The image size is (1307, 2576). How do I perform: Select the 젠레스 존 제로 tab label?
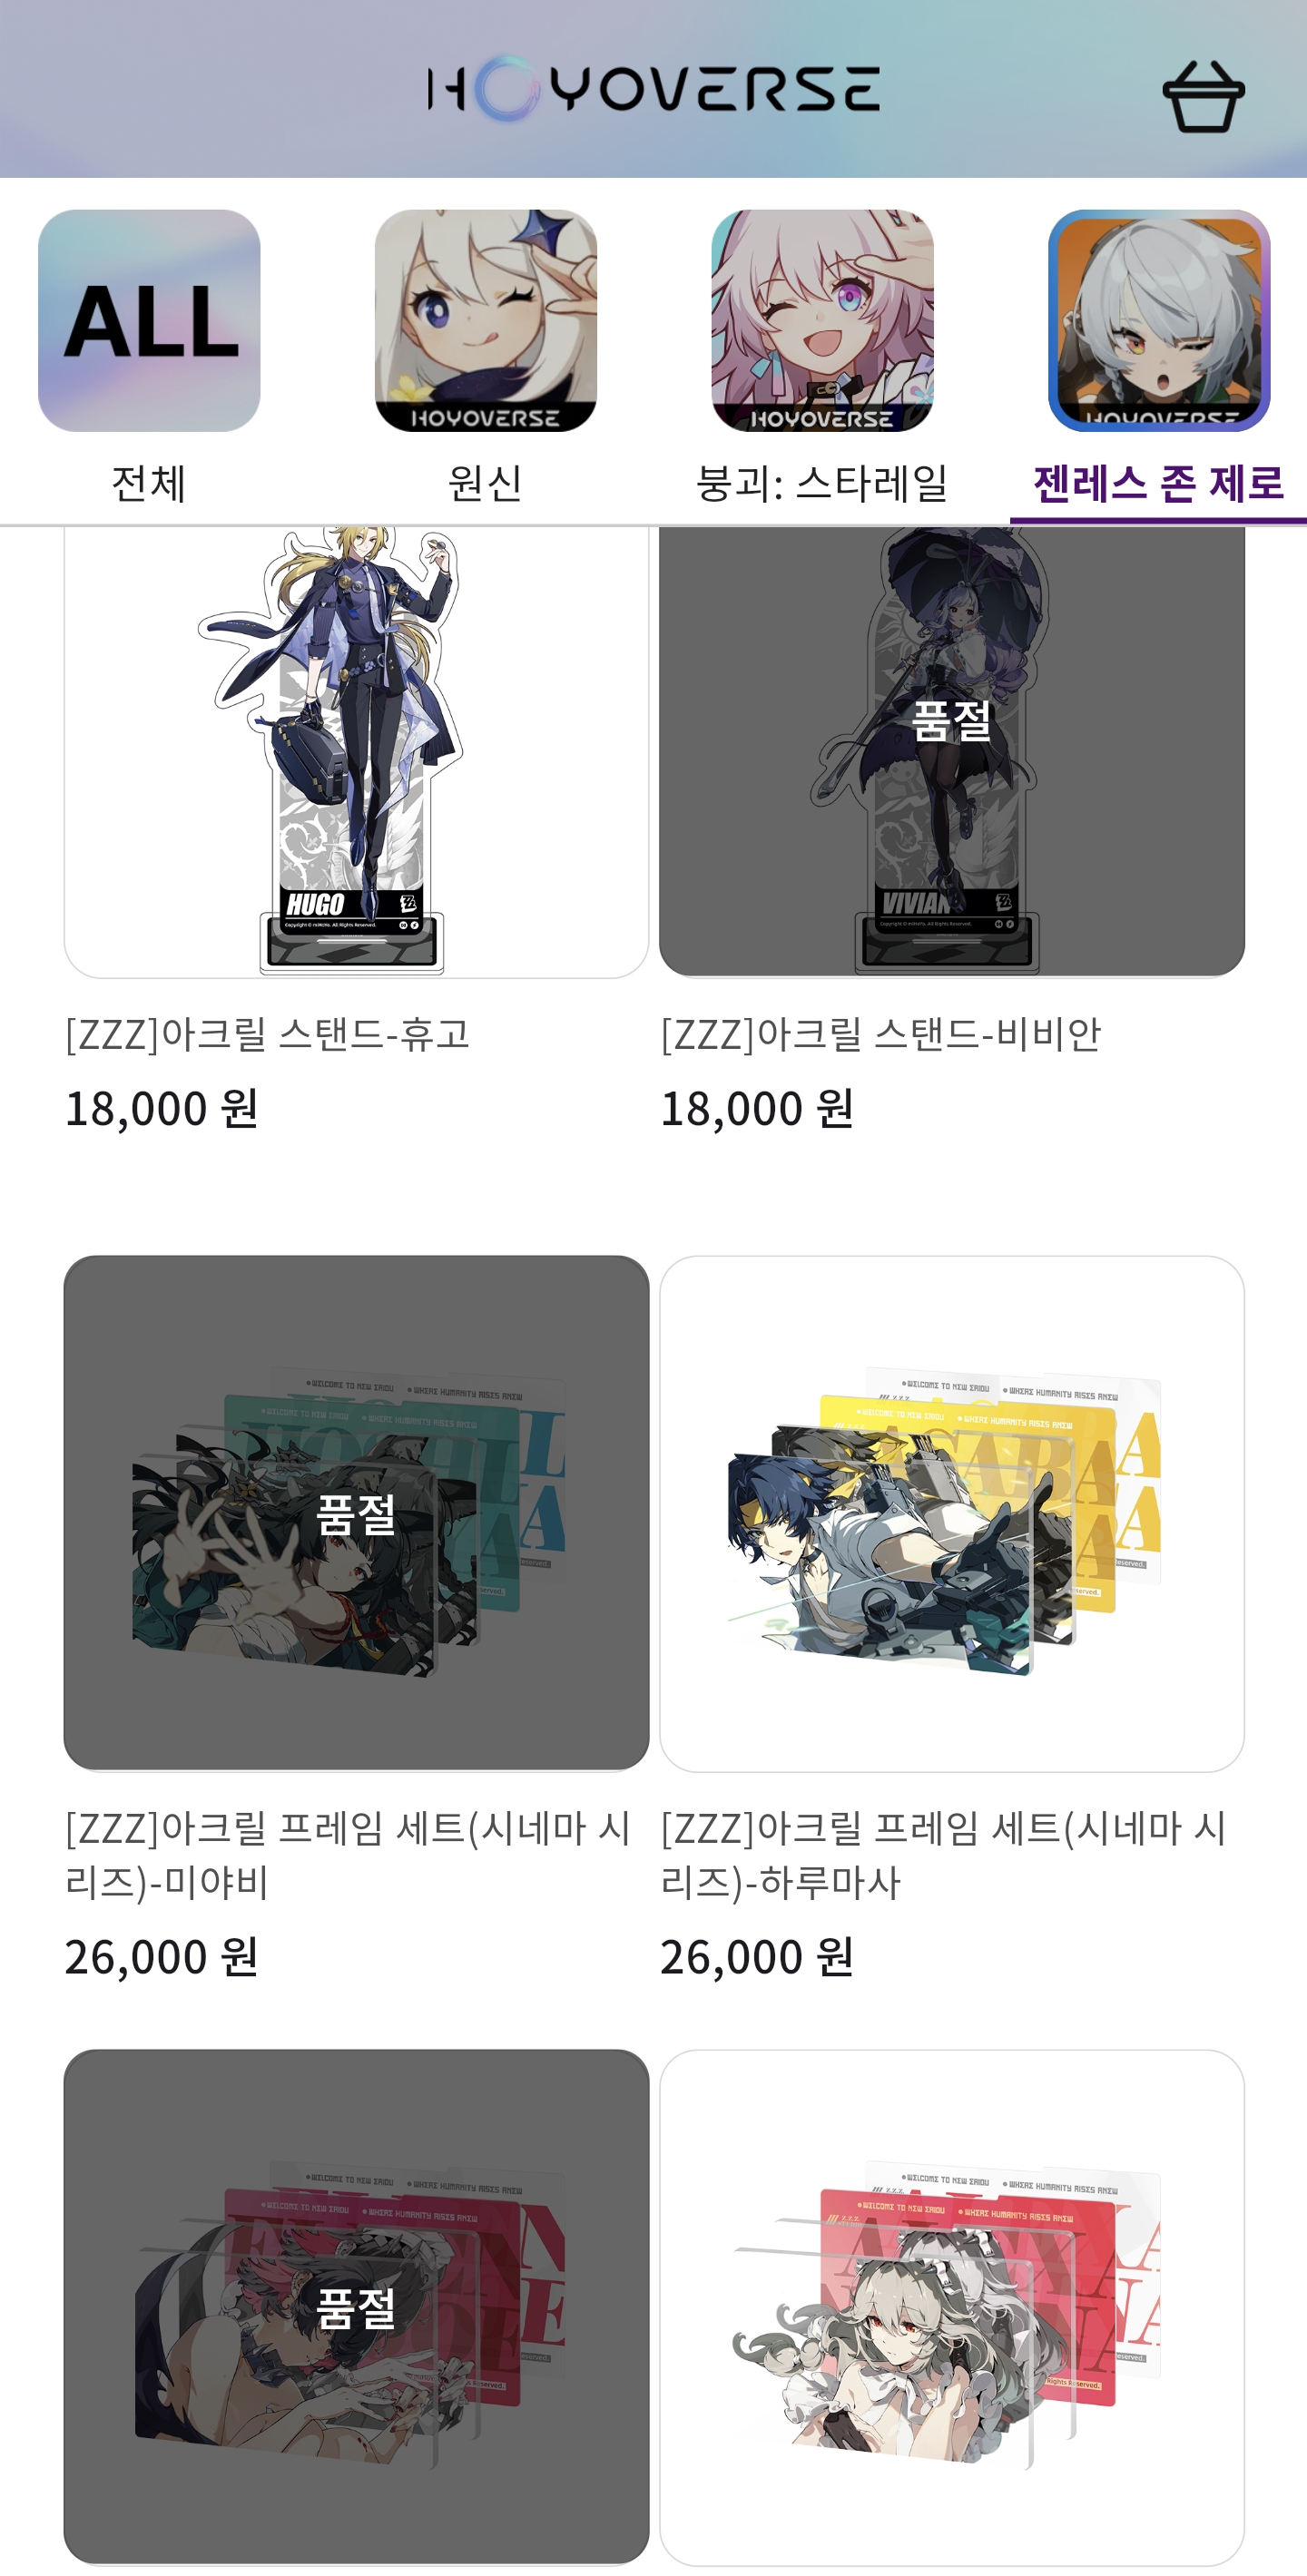coord(1159,484)
